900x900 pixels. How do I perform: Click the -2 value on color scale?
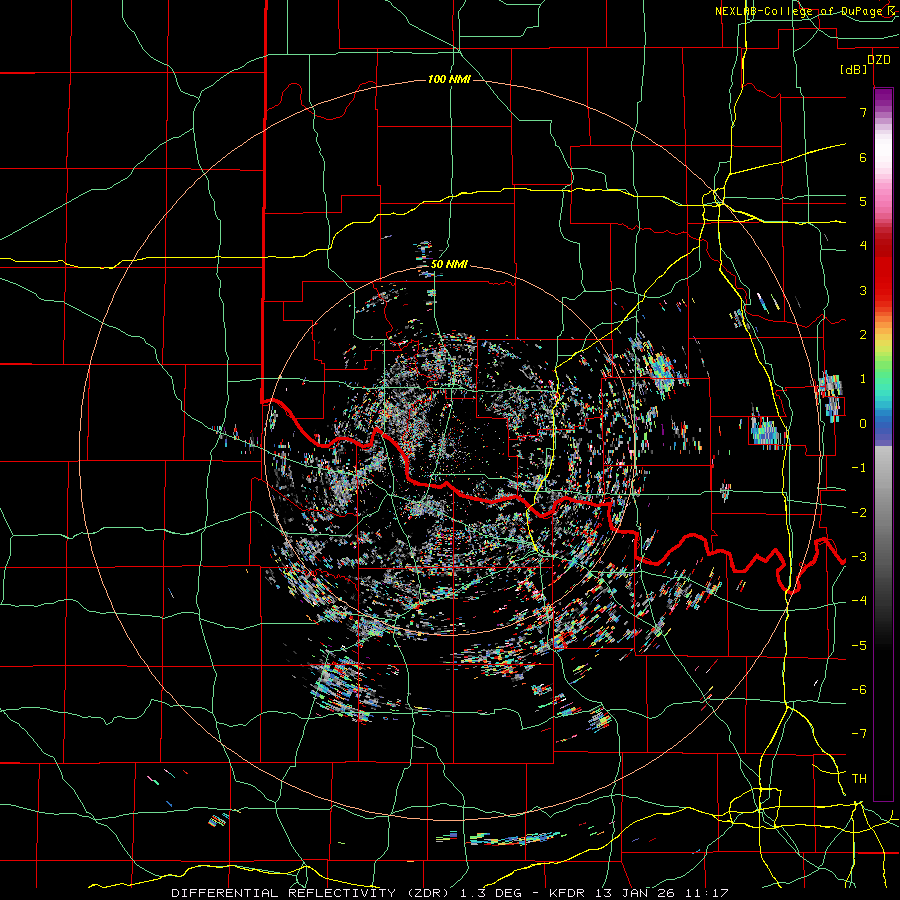(859, 512)
